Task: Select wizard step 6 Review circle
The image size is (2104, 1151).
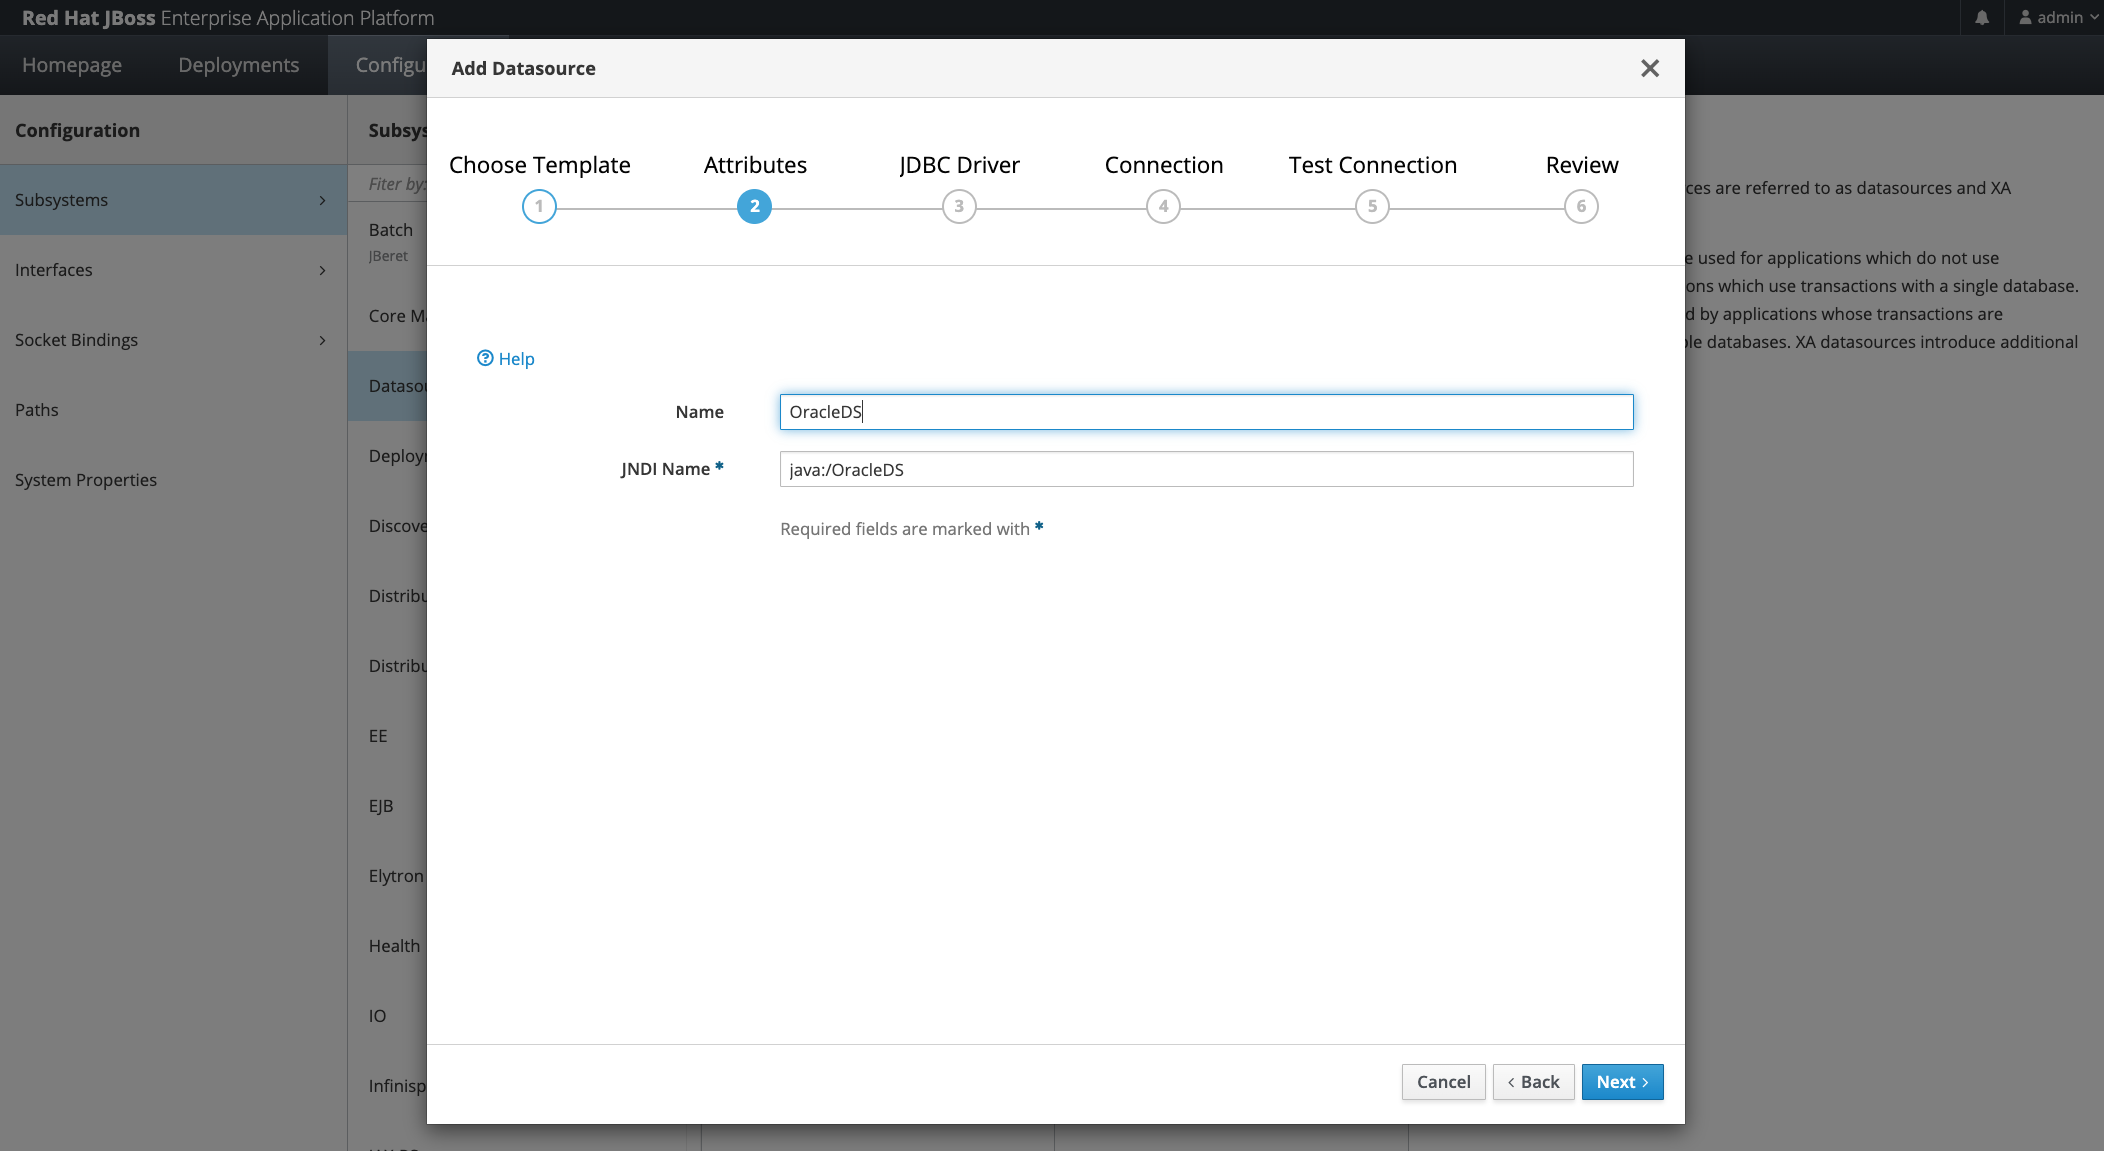Action: coord(1581,206)
